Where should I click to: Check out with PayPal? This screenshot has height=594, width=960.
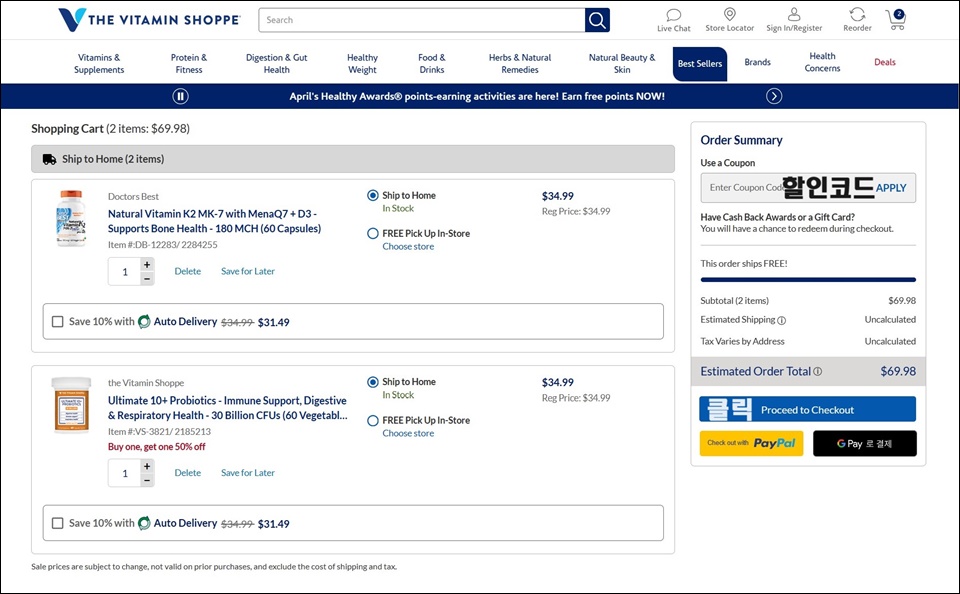751,443
